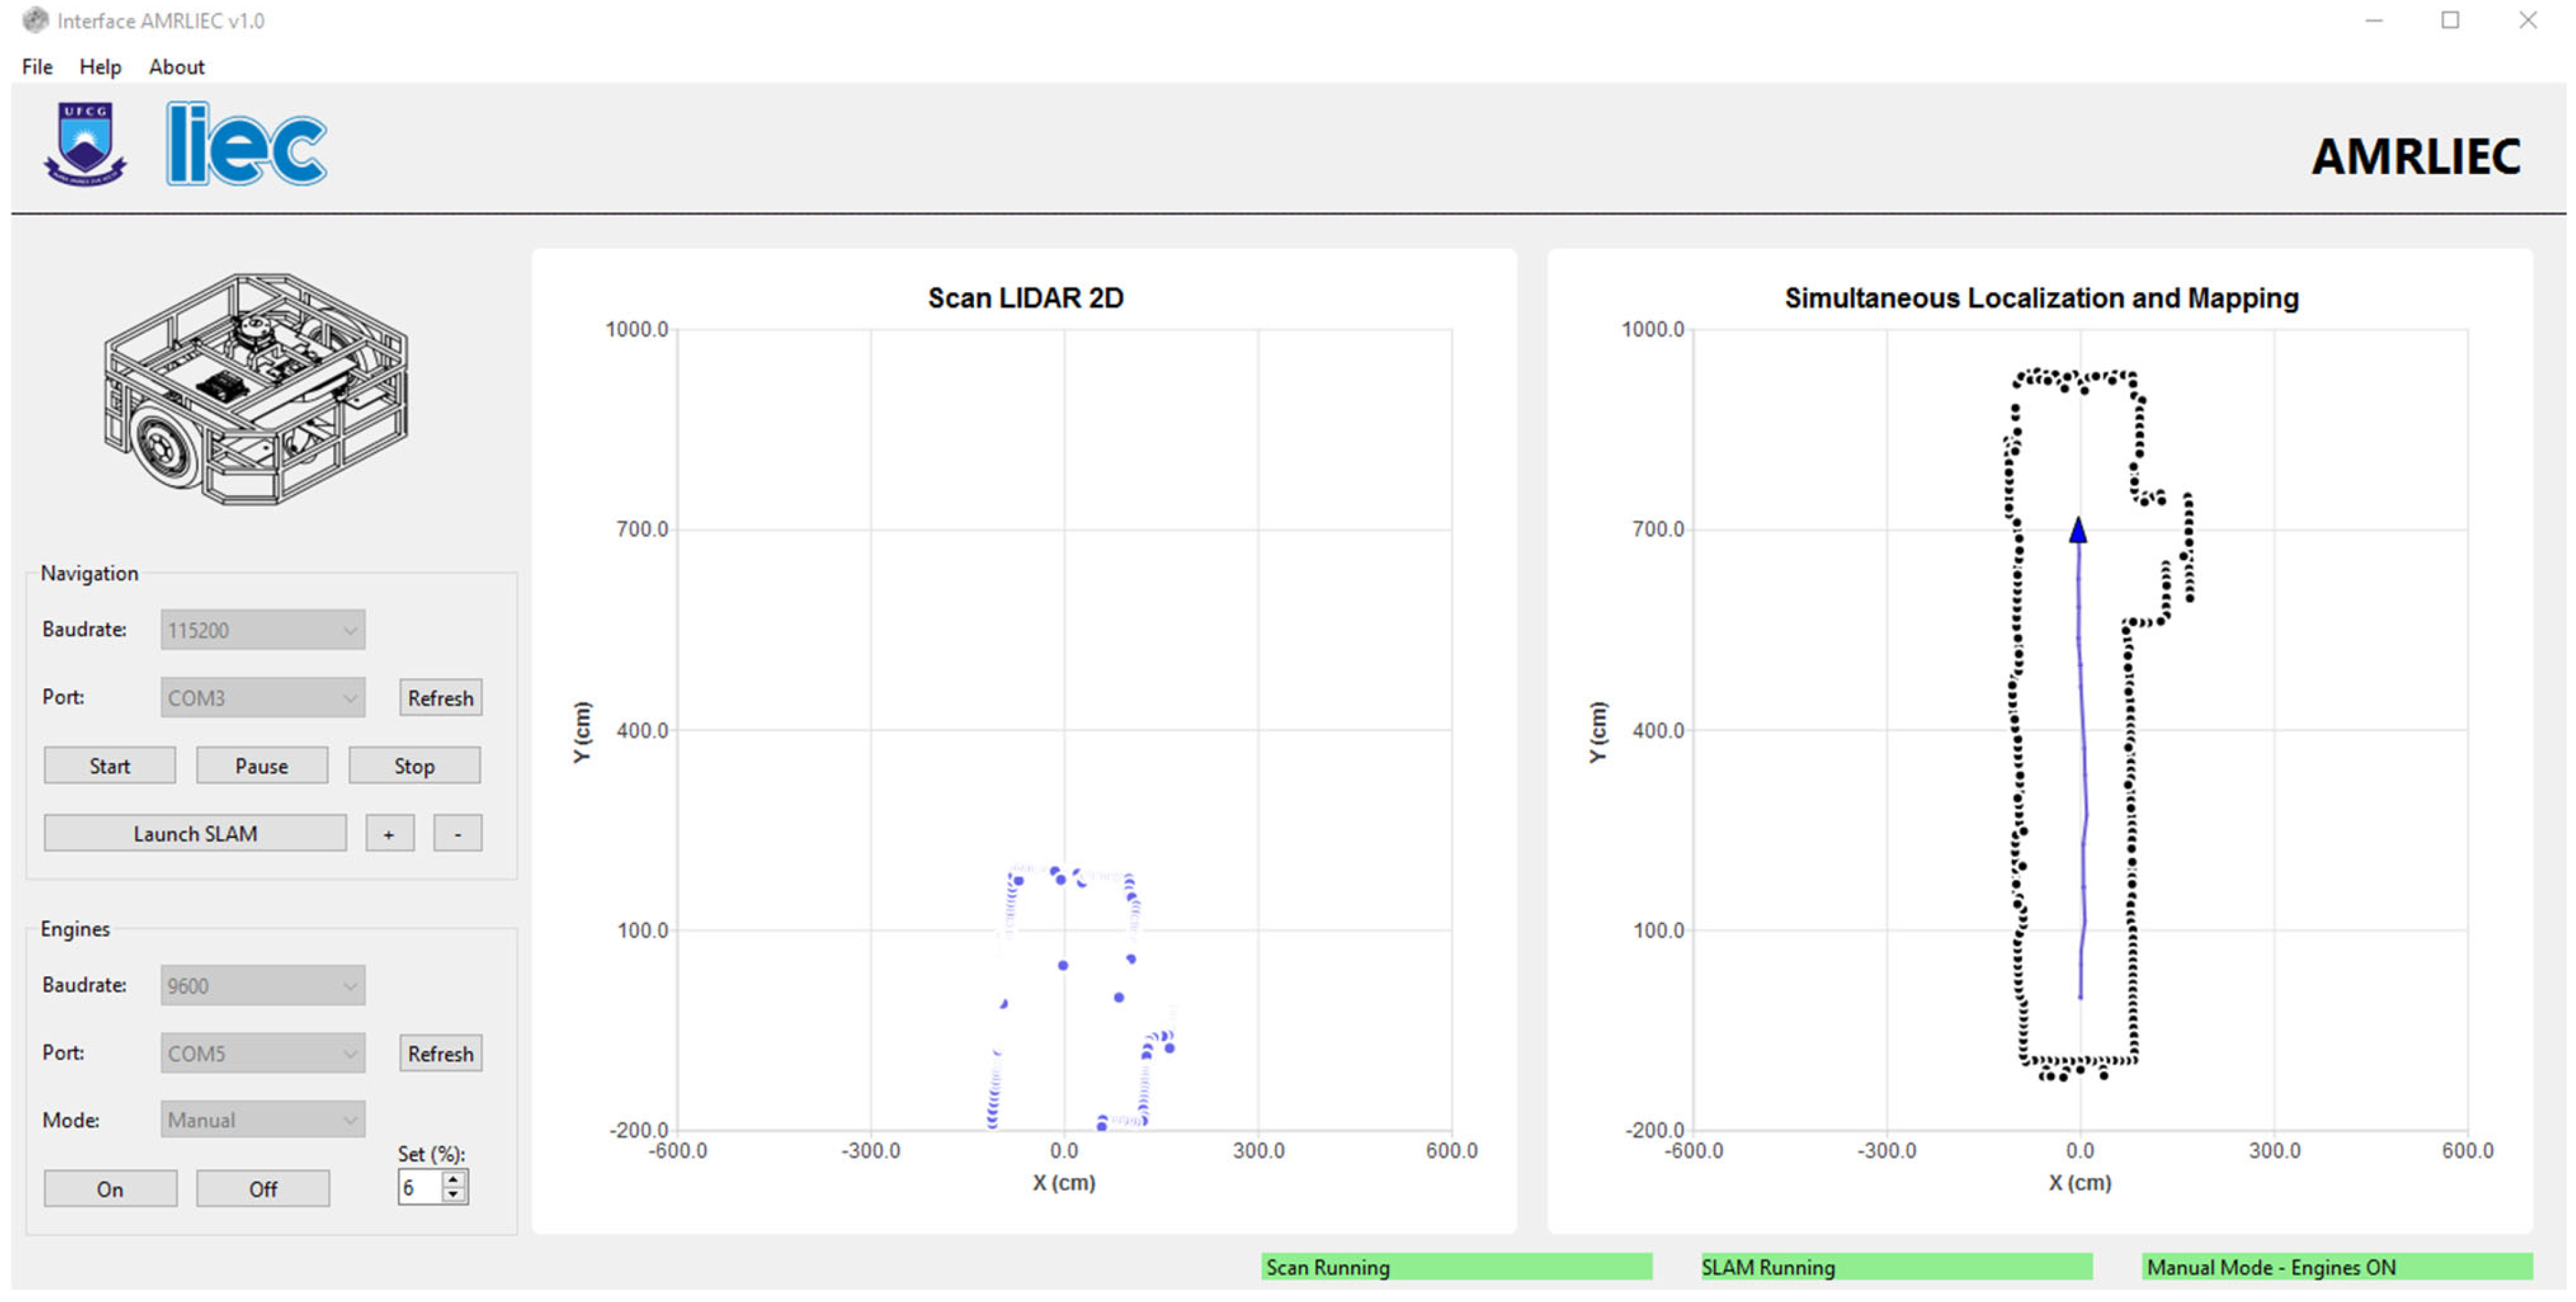This screenshot has height=1302, width=2576.
Task: Click the app icon in title bar
Action: click(35, 20)
